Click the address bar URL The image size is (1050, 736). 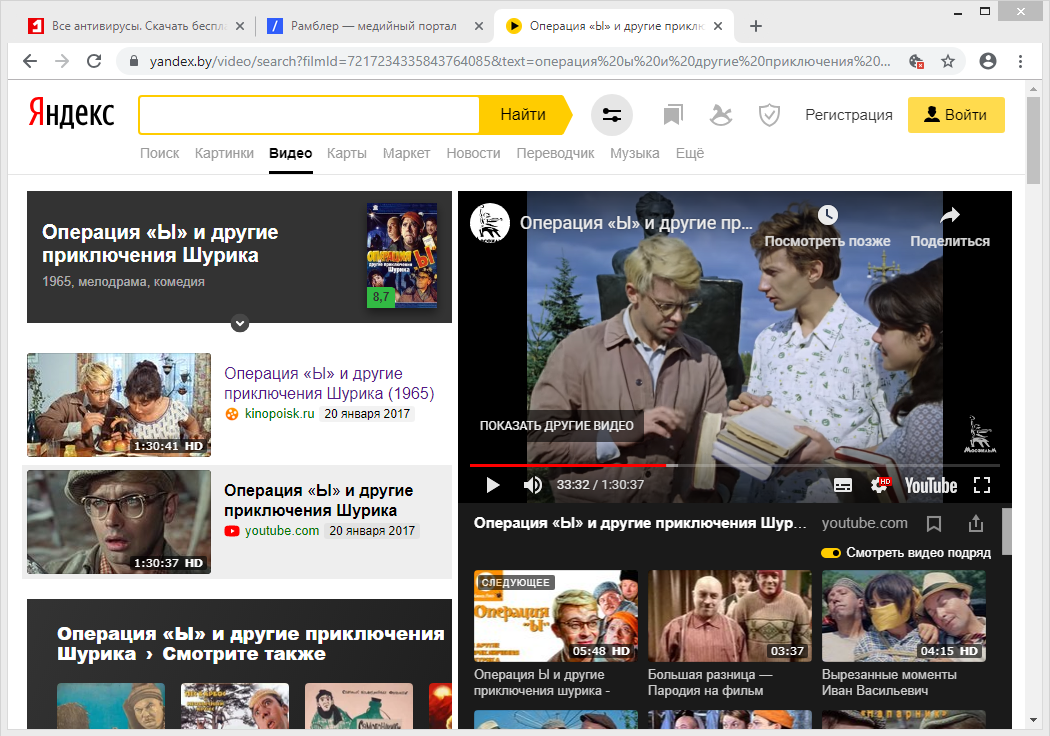coord(520,62)
